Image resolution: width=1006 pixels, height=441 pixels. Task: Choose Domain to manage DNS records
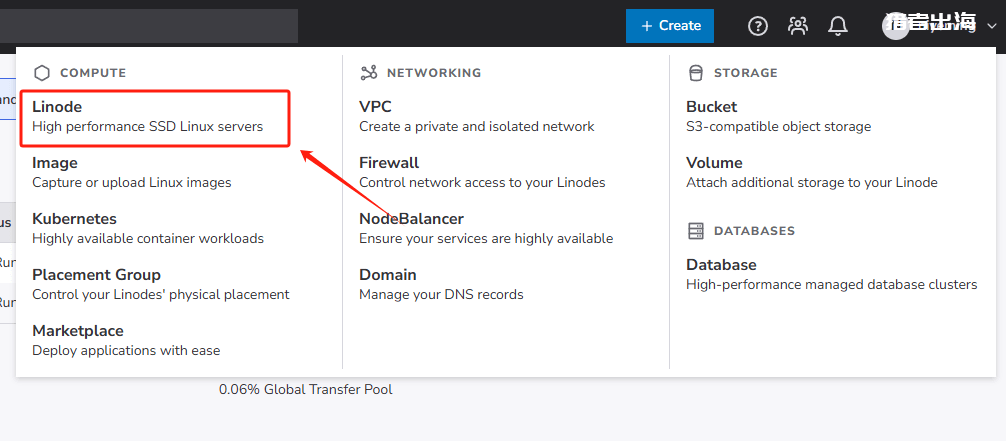(441, 284)
